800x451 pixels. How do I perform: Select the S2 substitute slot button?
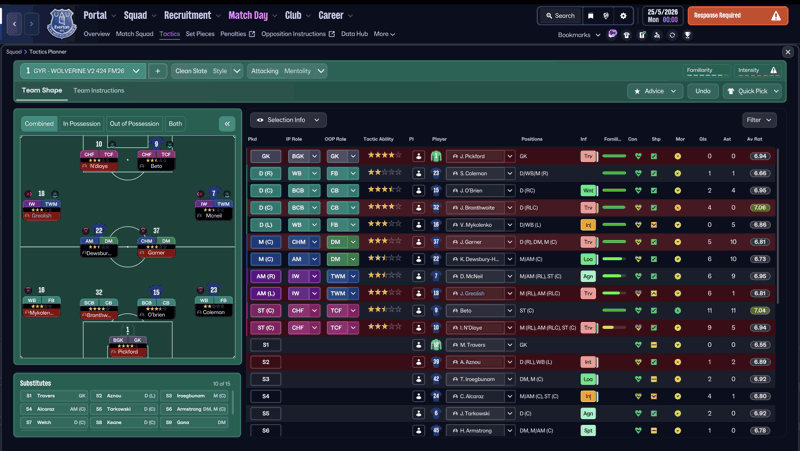pyautogui.click(x=265, y=362)
